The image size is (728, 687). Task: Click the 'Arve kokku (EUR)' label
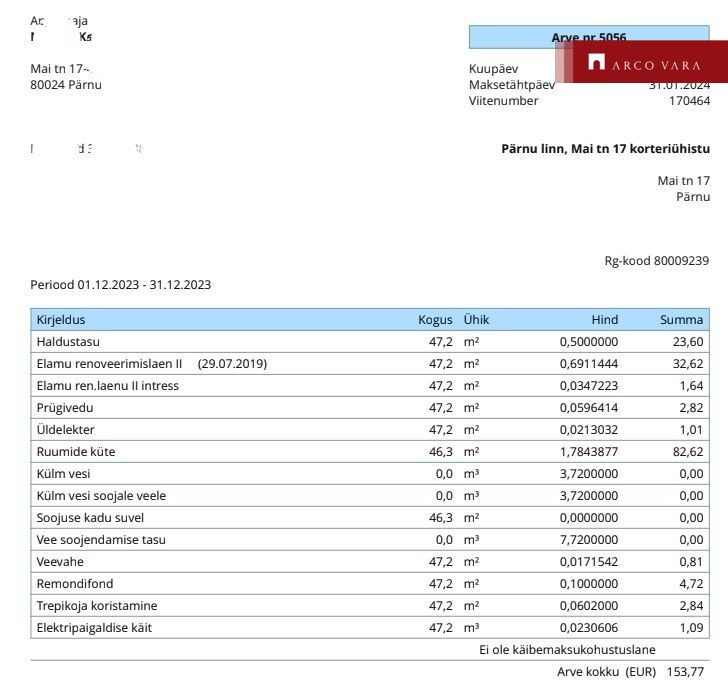(606, 672)
